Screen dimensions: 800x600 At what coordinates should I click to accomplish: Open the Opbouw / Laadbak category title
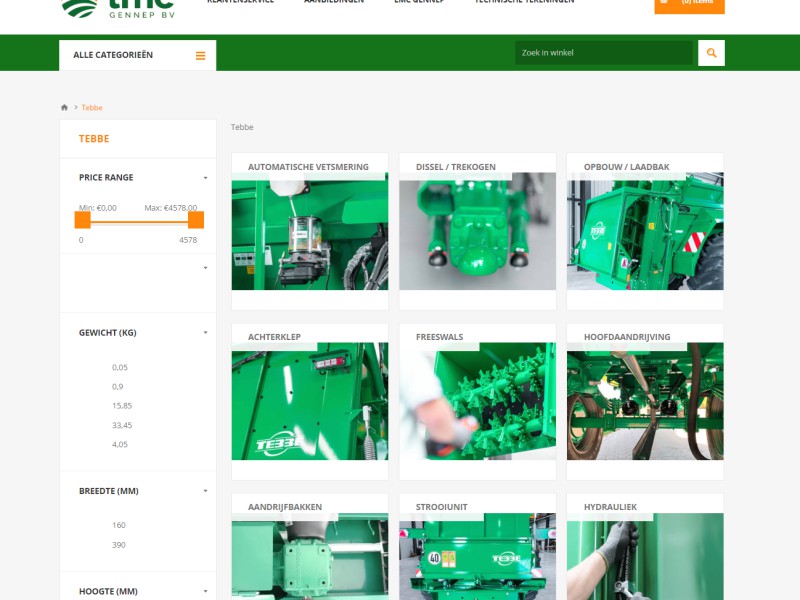pyautogui.click(x=627, y=167)
